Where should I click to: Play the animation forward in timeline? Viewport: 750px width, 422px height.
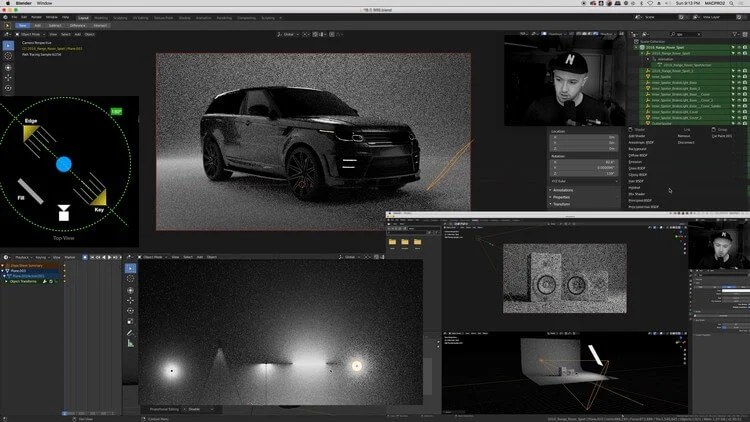pyautogui.click(x=110, y=257)
